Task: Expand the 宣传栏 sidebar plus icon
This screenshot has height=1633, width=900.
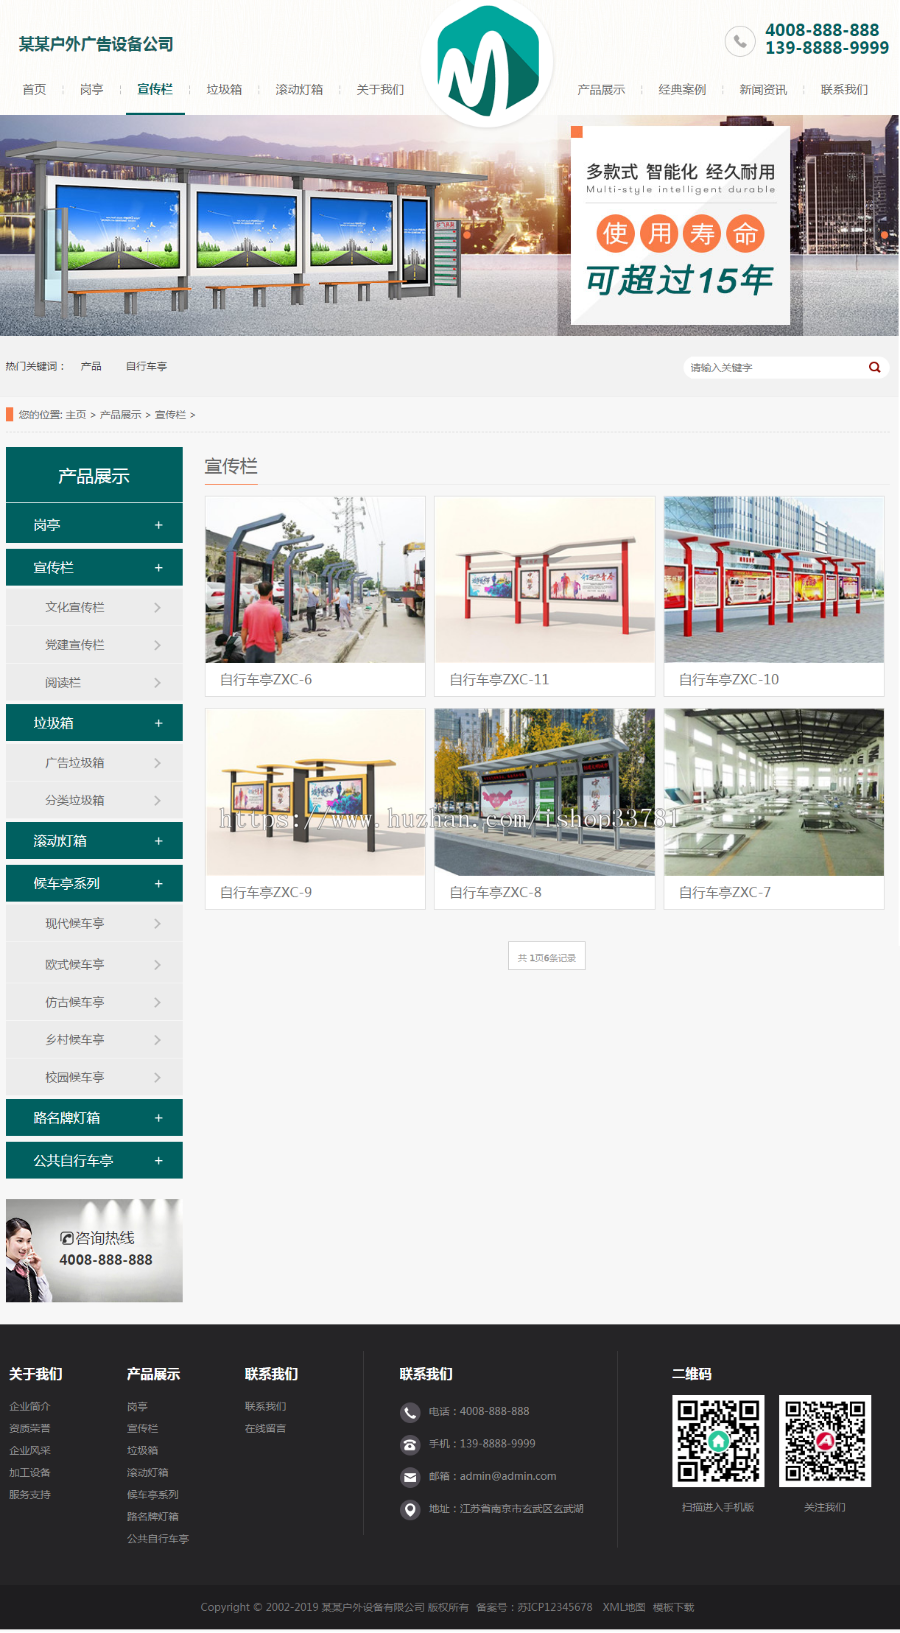Action: point(158,567)
